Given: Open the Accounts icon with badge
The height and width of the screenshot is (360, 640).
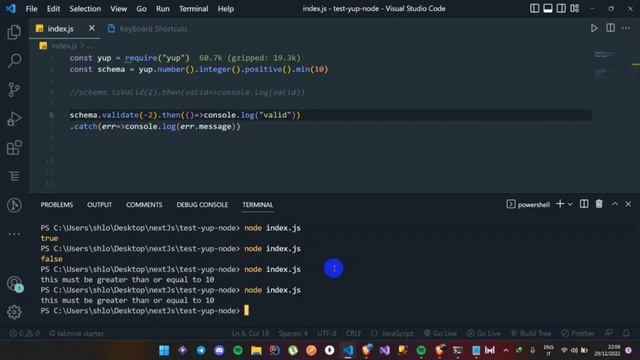Looking at the screenshot, I should [15, 284].
